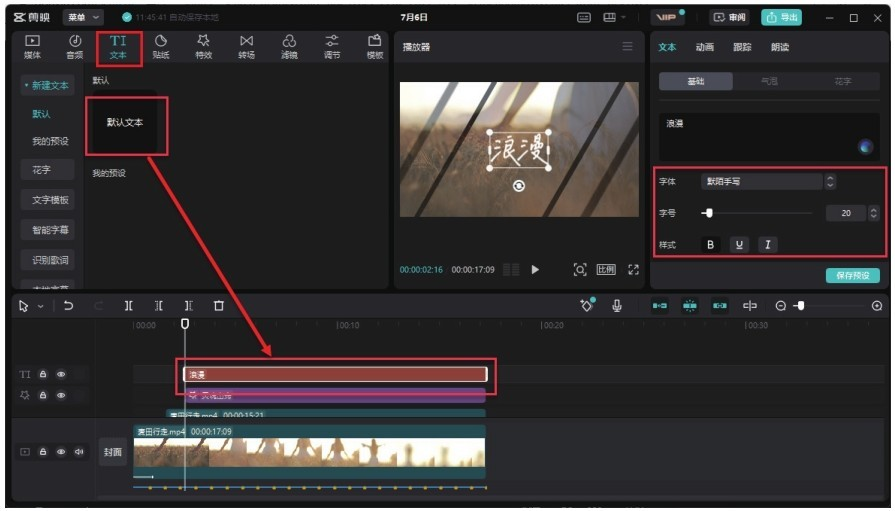The height and width of the screenshot is (511, 895).
Task: Toggle linkage icon right of auto snap
Action: pyautogui.click(x=720, y=306)
